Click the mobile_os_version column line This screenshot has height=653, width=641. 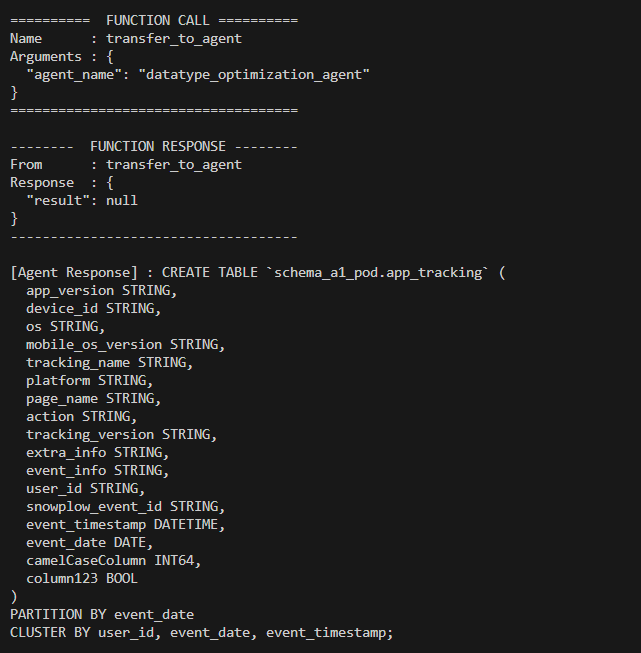pyautogui.click(x=125, y=344)
